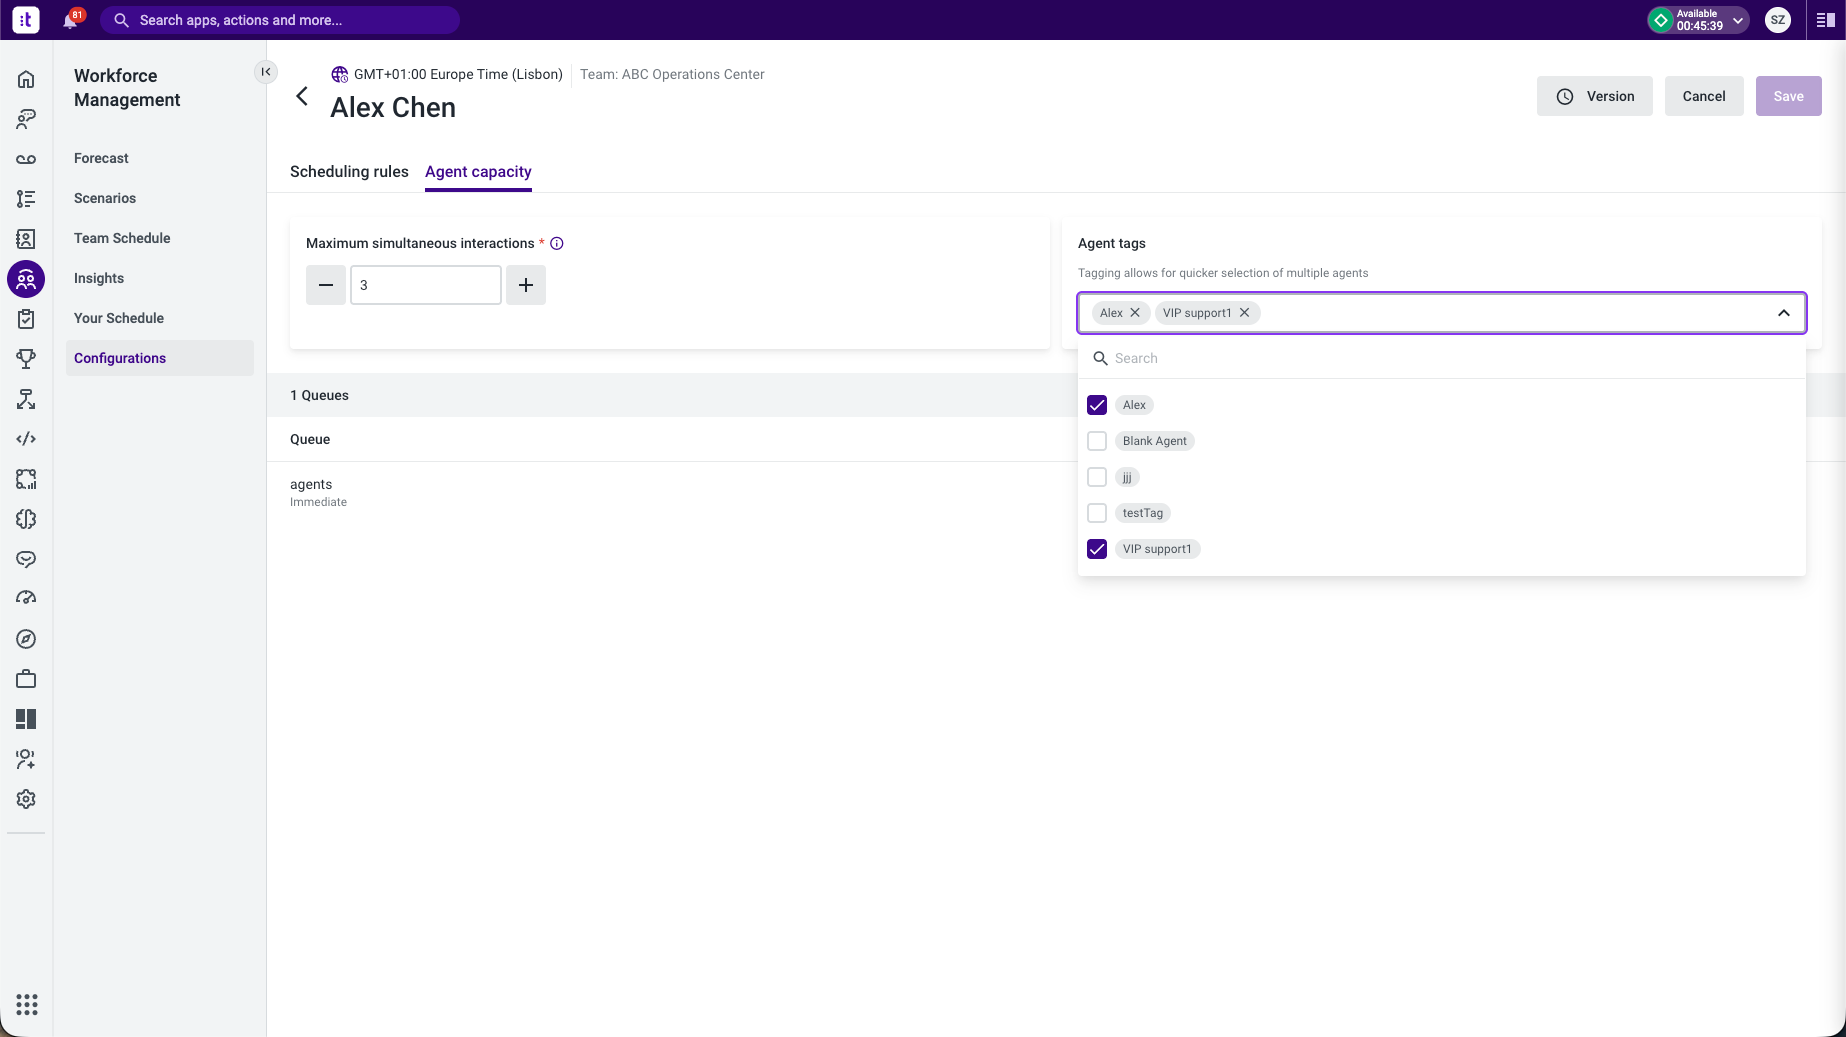Open the contacts book icon in left rail
The image size is (1846, 1037).
[26, 239]
